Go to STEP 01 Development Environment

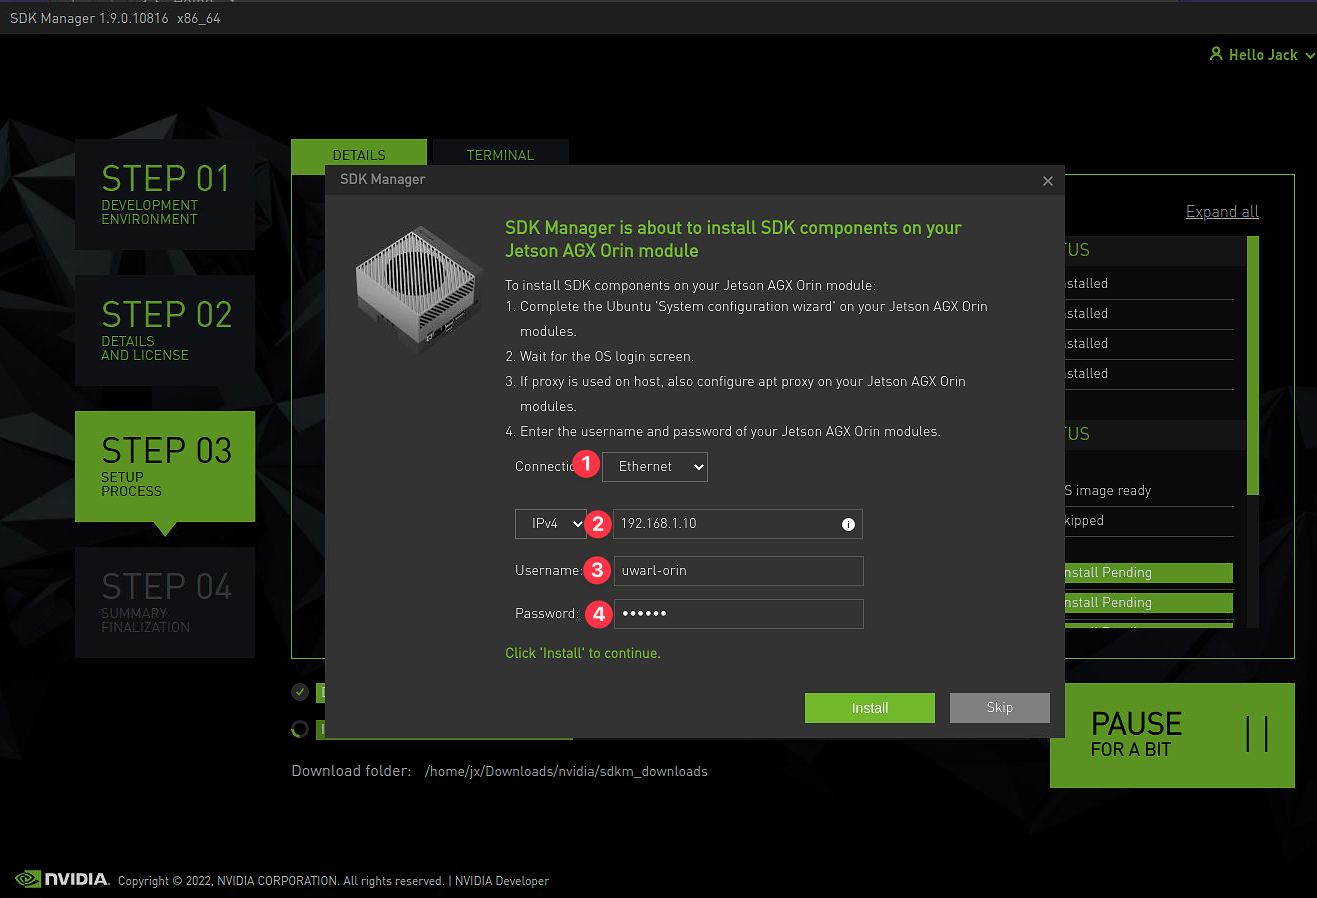[x=165, y=194]
